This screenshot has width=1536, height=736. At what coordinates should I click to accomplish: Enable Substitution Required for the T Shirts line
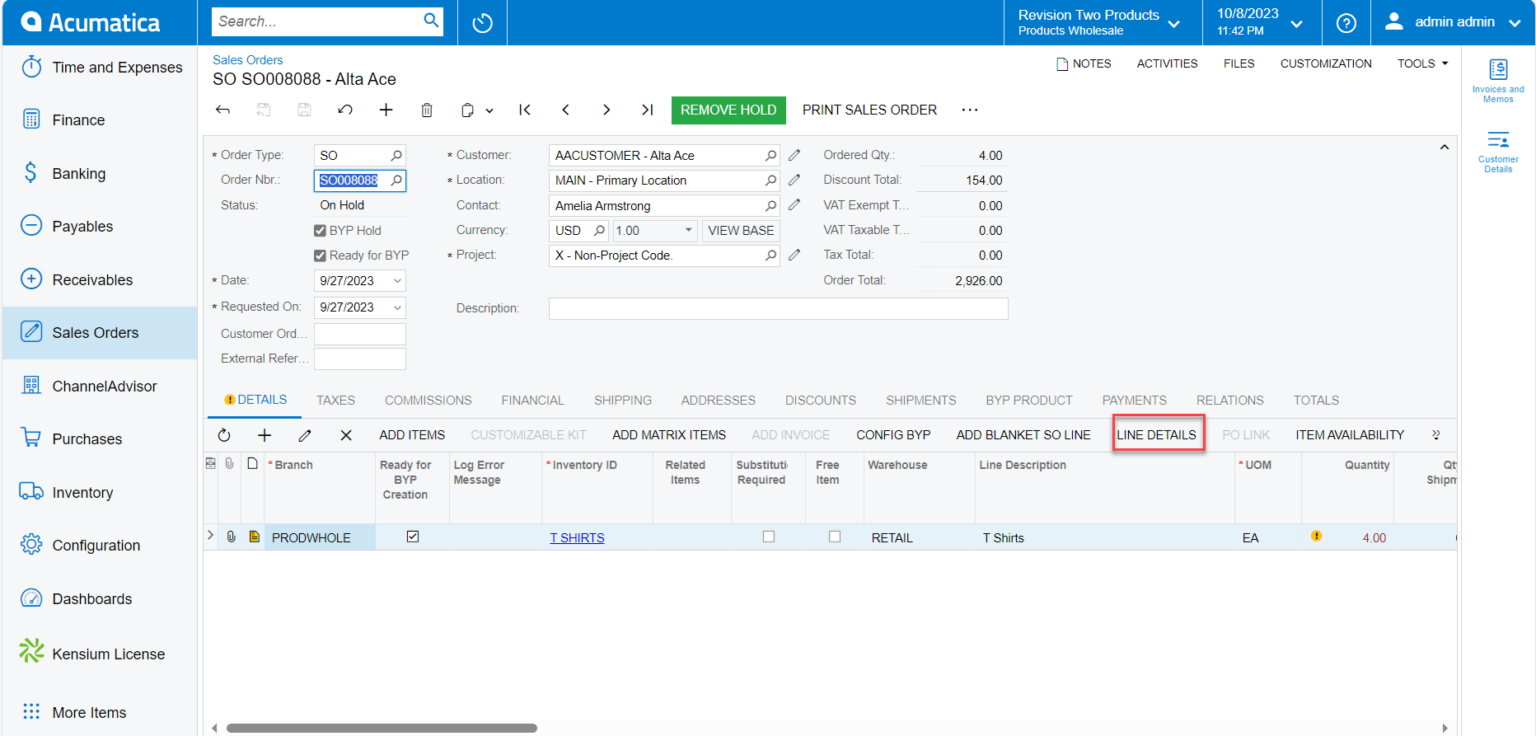(768, 537)
